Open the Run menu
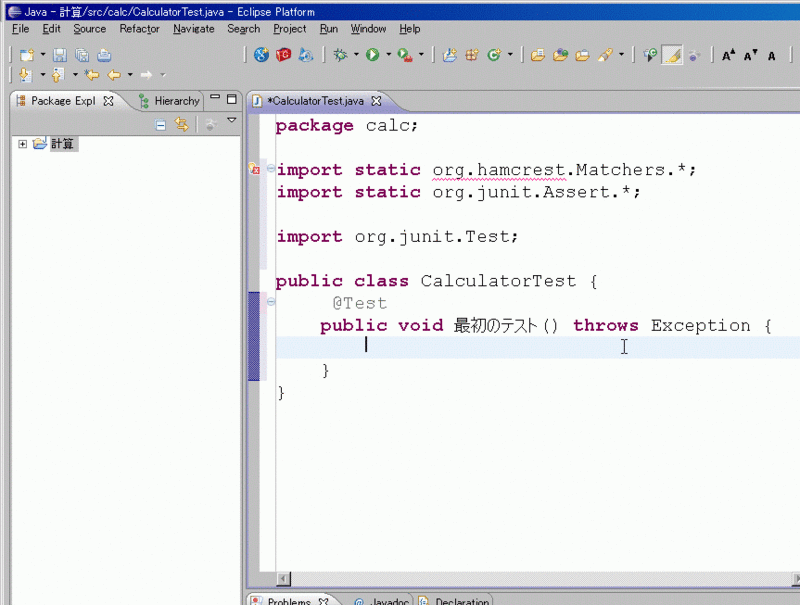800x605 pixels. [x=329, y=29]
